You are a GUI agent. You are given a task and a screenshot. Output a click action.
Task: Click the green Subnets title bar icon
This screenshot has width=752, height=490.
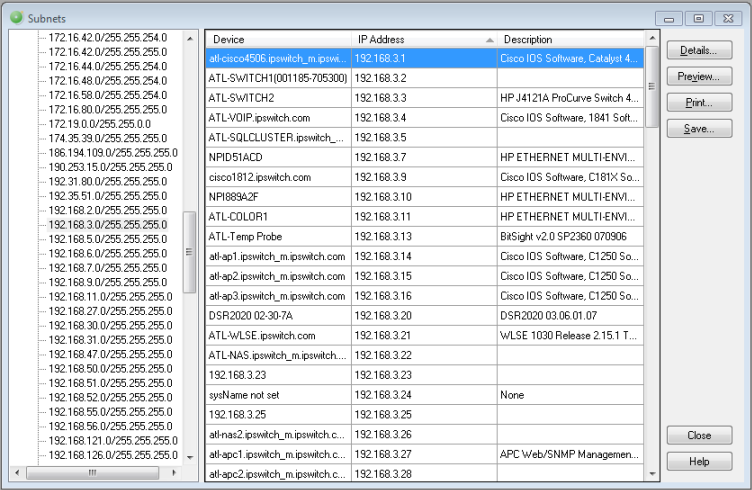click(x=16, y=18)
